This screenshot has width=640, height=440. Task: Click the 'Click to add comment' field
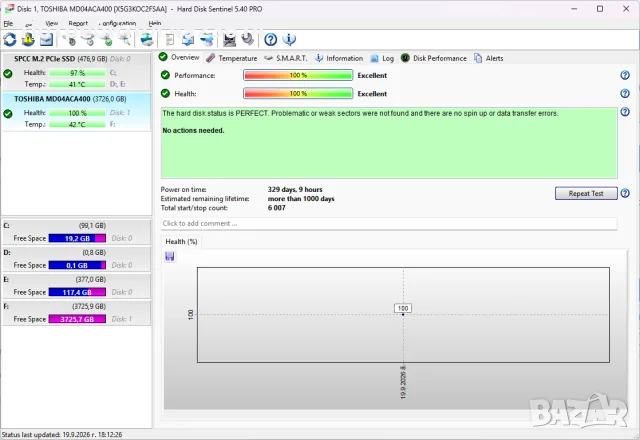click(x=389, y=223)
